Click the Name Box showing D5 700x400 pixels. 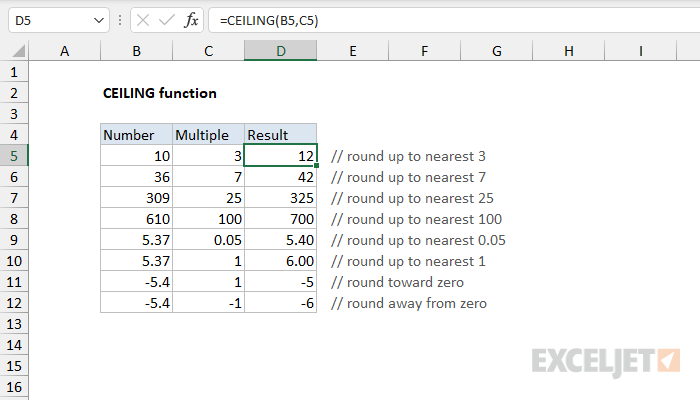(x=58, y=21)
